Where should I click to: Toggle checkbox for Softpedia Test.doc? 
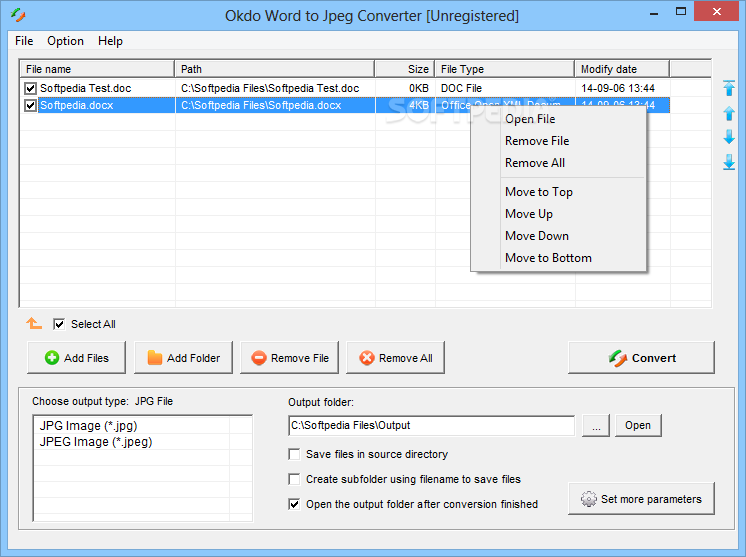(30, 88)
